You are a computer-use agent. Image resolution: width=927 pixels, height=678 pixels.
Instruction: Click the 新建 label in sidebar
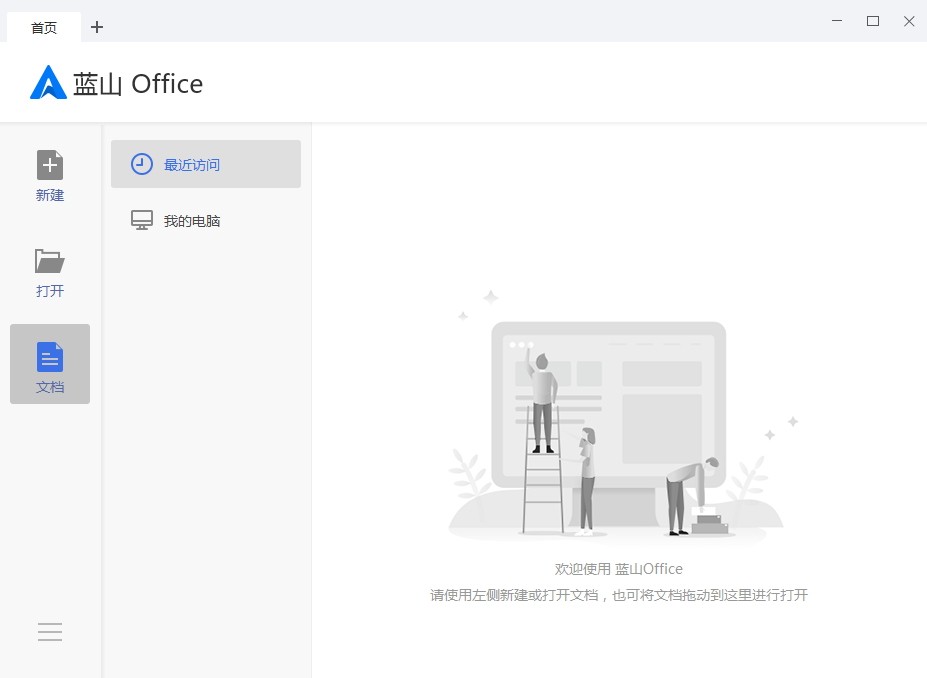click(x=50, y=196)
